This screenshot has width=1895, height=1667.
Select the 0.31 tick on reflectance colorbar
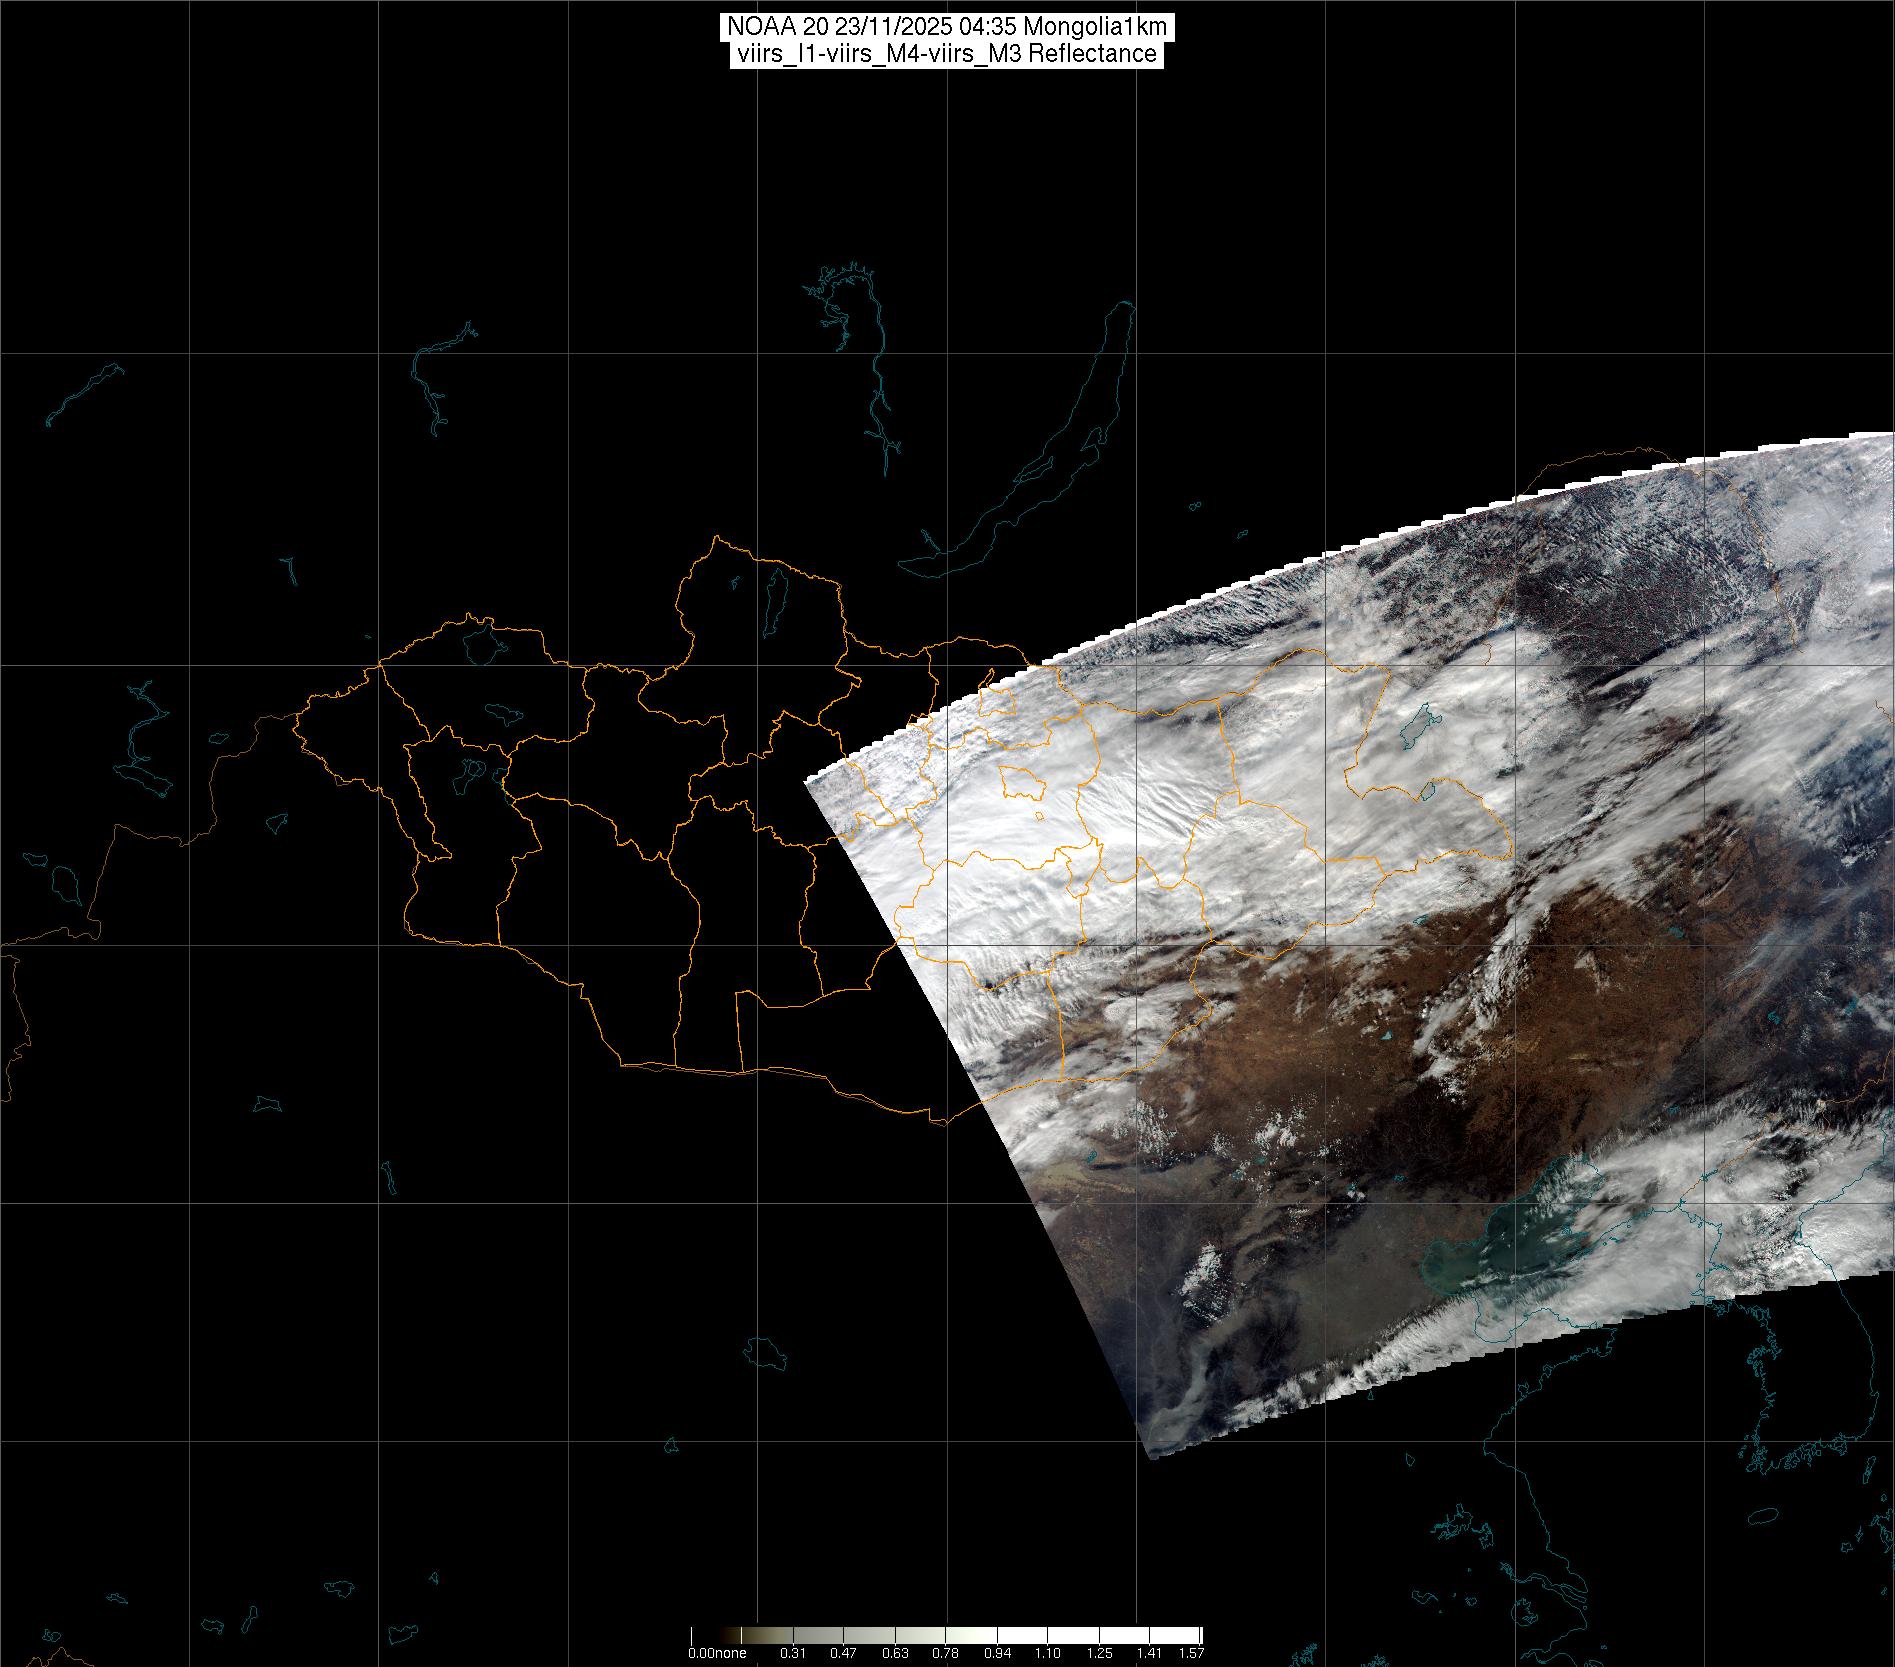click(x=793, y=1653)
